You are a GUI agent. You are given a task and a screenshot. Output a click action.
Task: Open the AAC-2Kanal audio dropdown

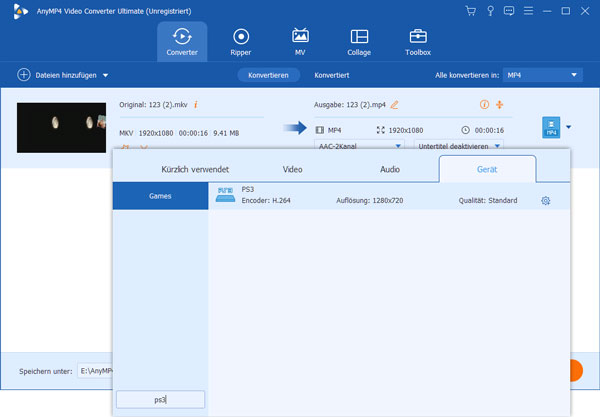(359, 145)
